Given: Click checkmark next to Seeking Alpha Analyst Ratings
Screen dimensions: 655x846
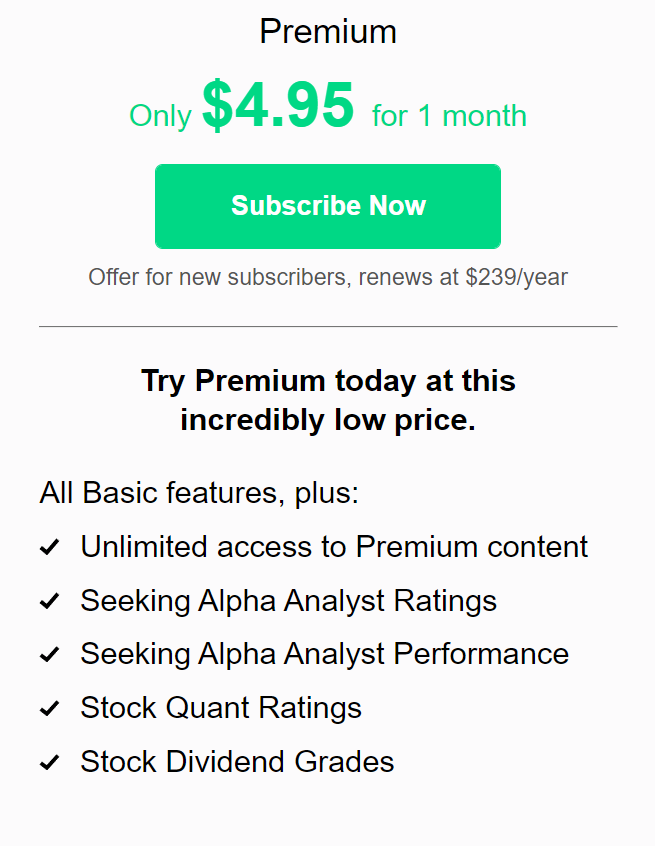Looking at the screenshot, I should pos(49,601).
